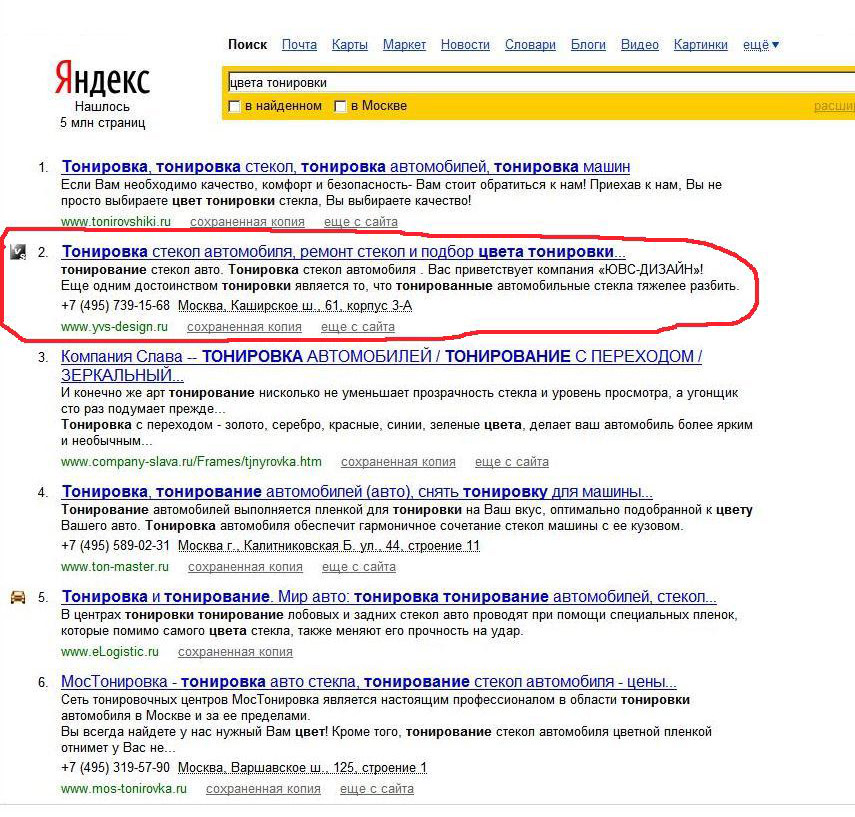Show more from ton-master.ru site

tap(359, 567)
